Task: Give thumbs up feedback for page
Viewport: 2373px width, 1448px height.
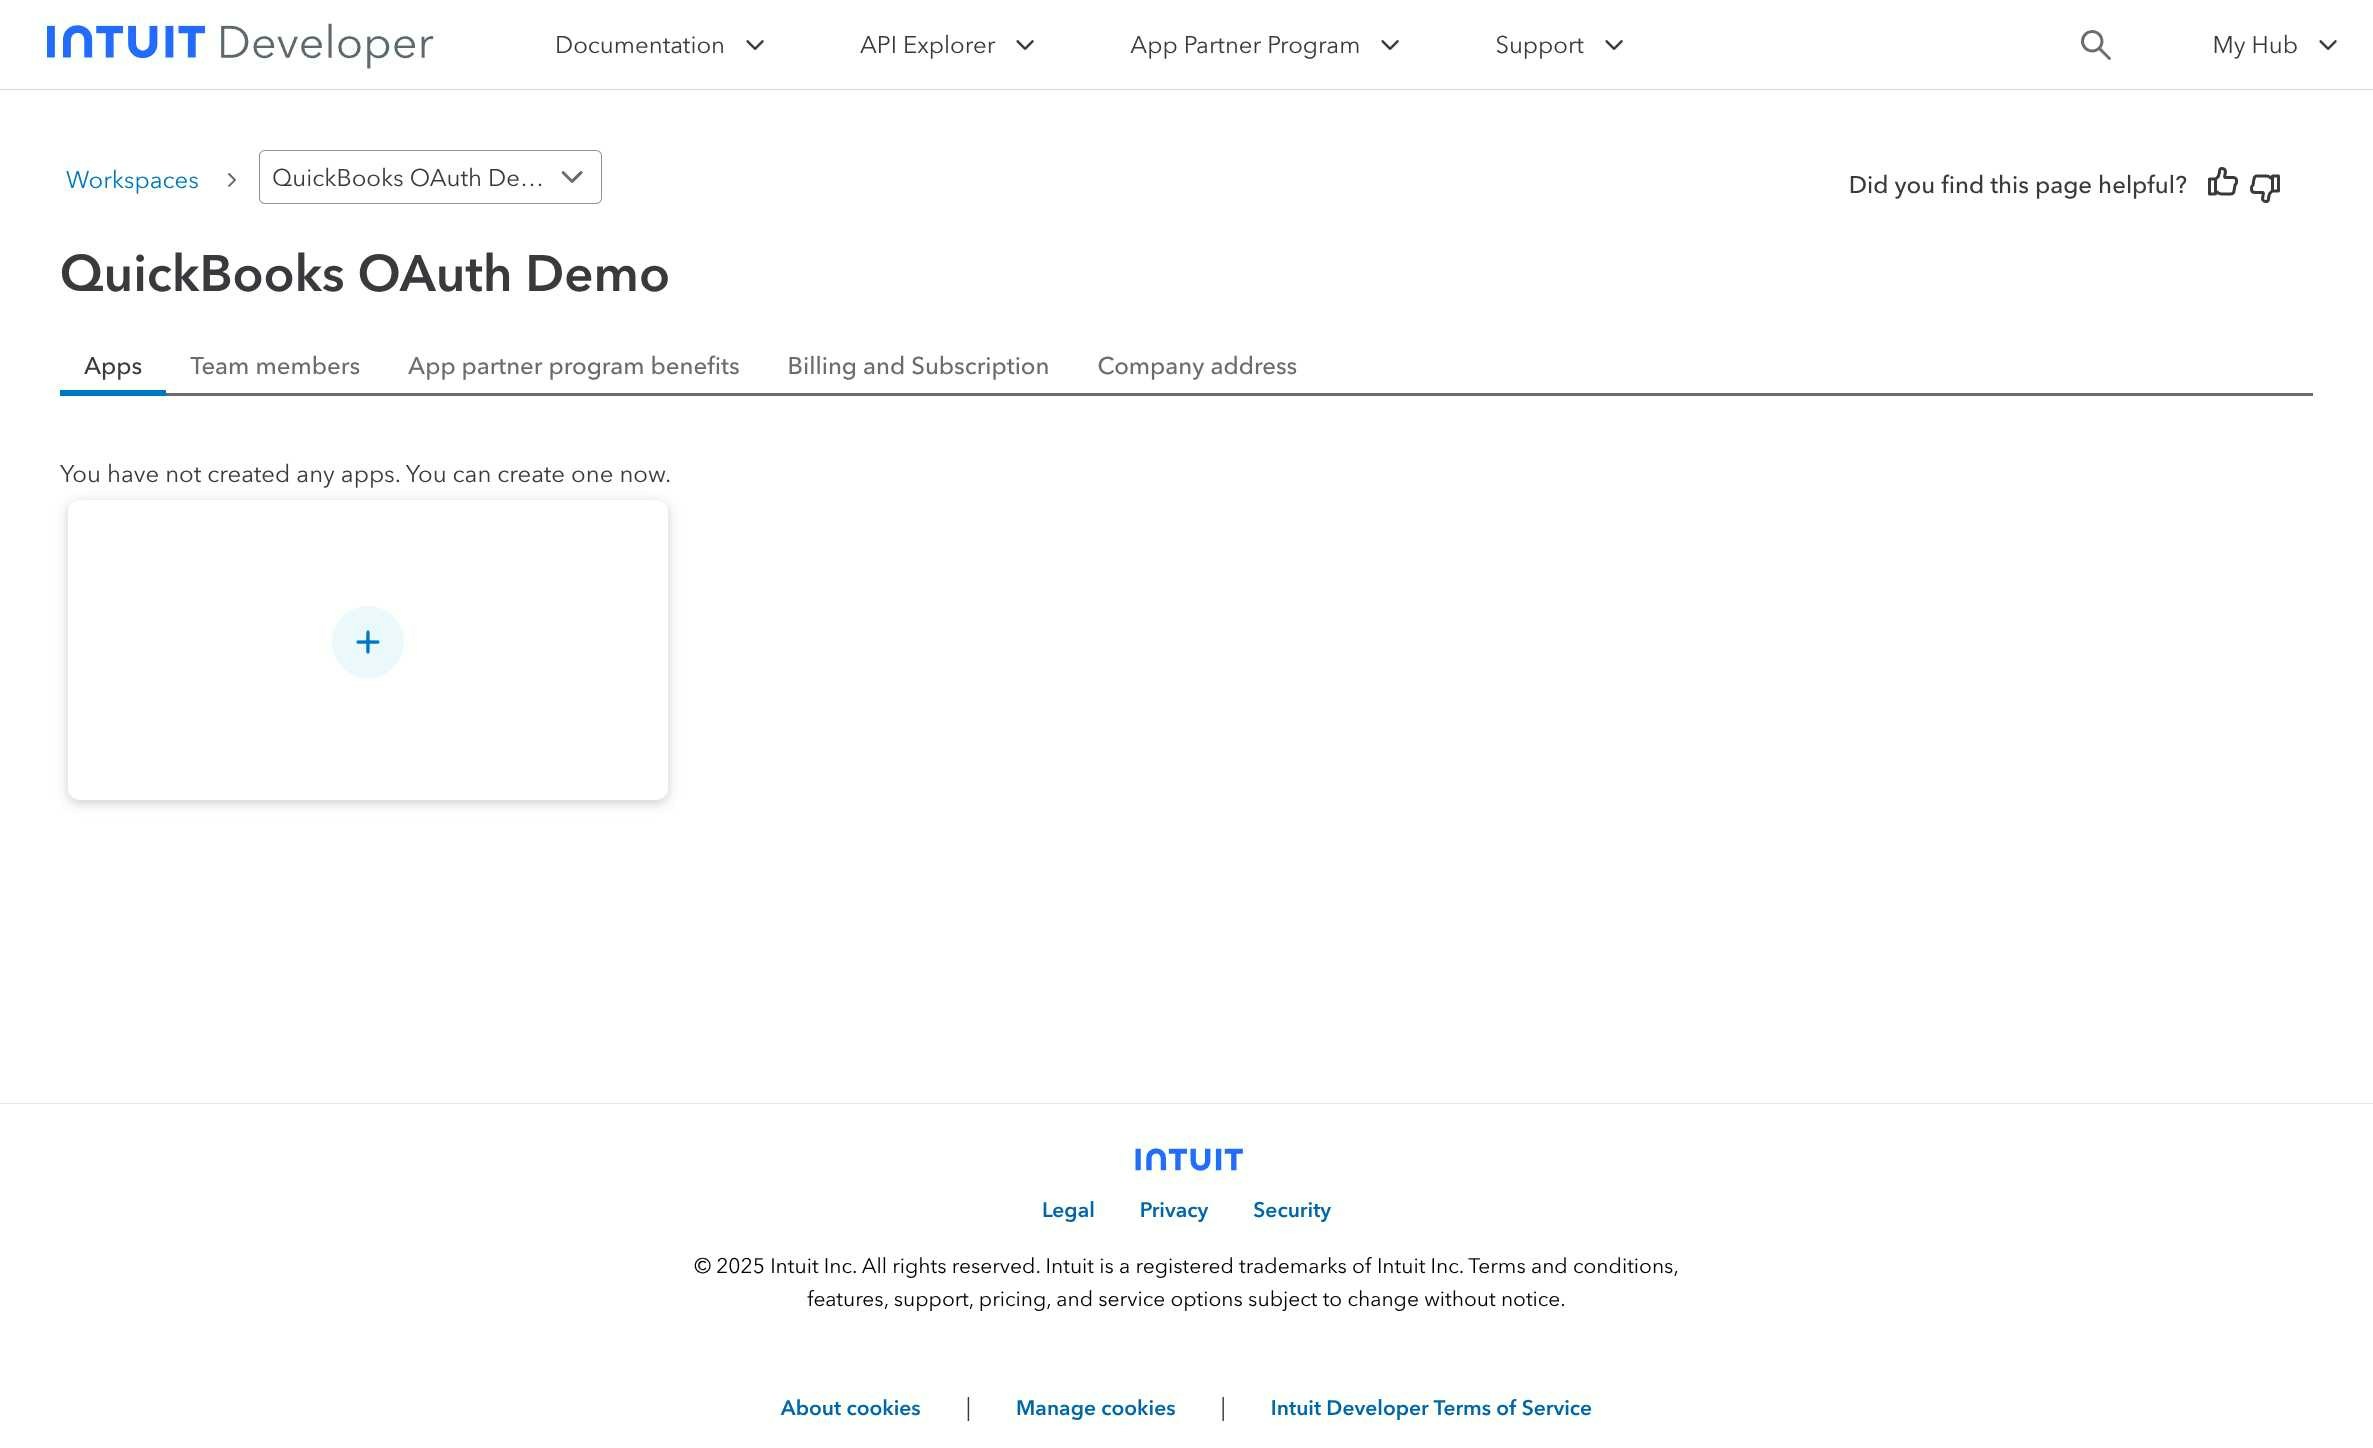Action: coord(2222,184)
